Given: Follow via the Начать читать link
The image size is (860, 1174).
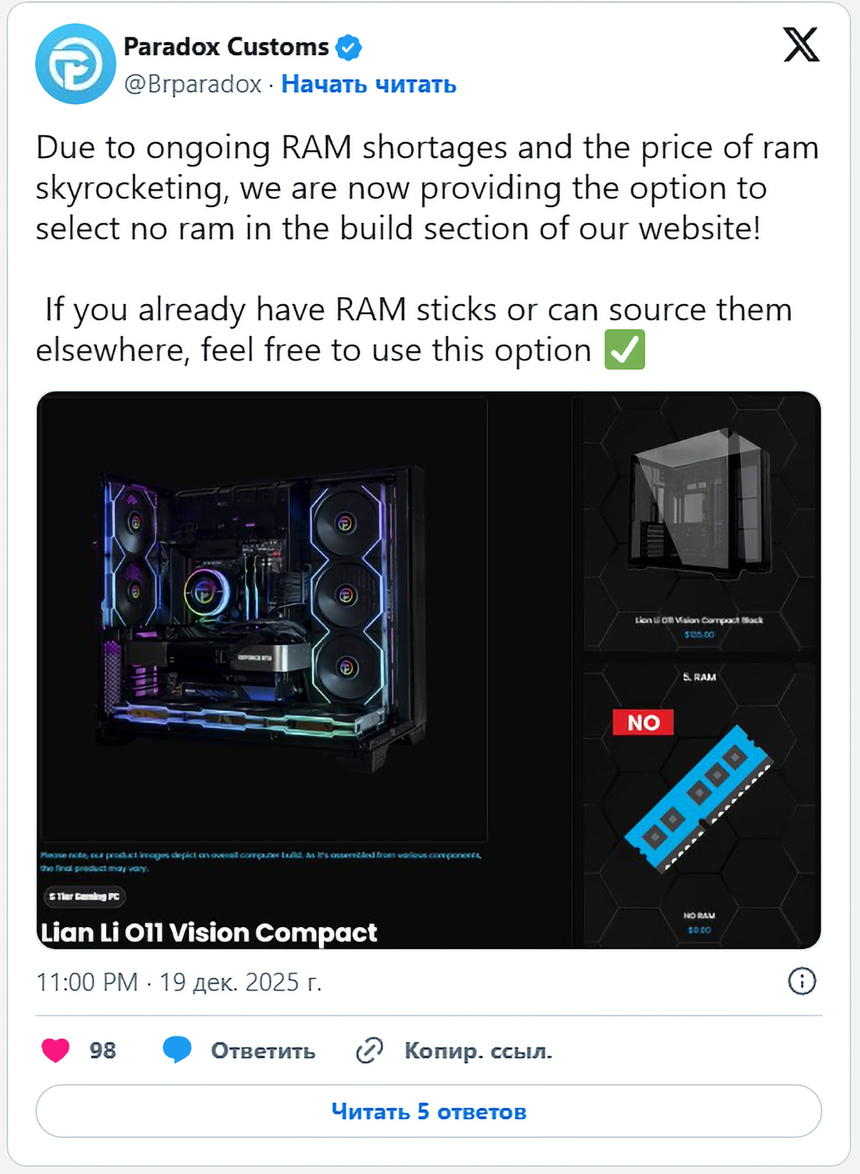Looking at the screenshot, I should pos(369,84).
